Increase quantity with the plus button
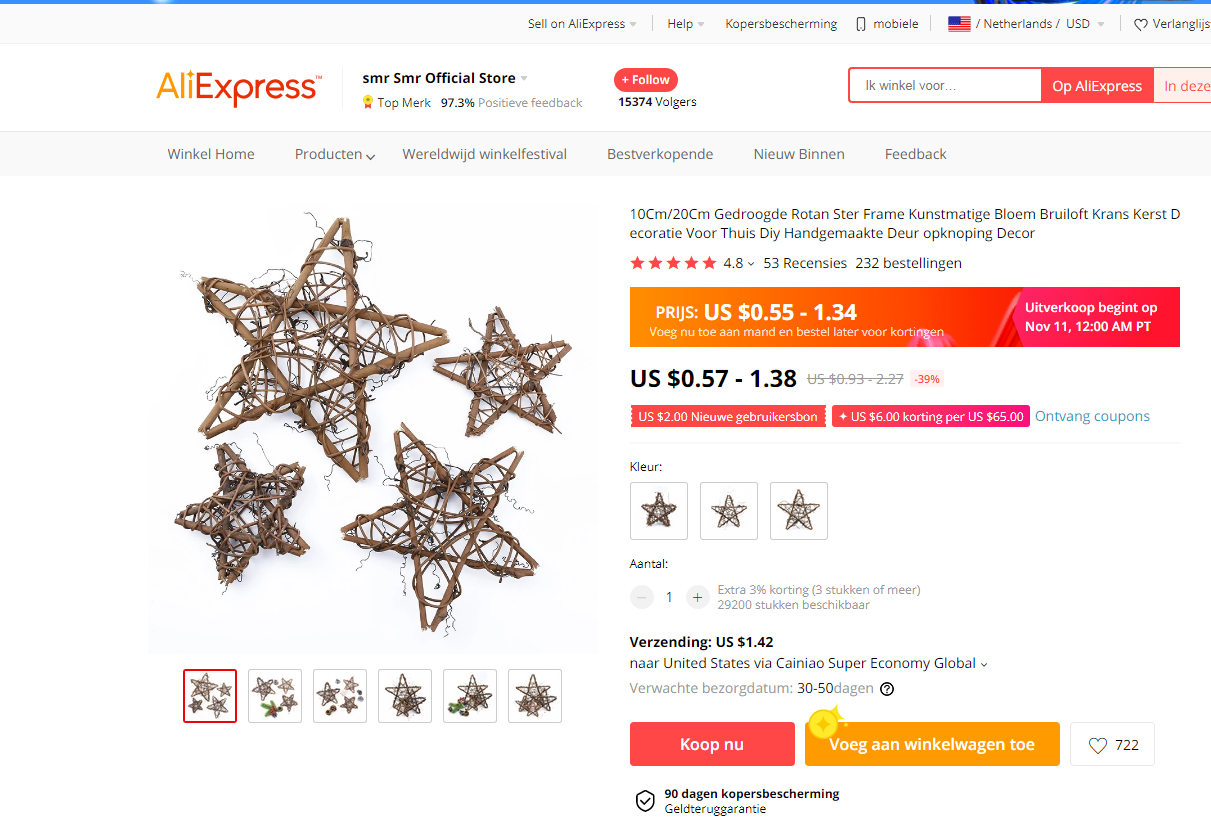Screen dimensions: 1211x821 (697, 597)
